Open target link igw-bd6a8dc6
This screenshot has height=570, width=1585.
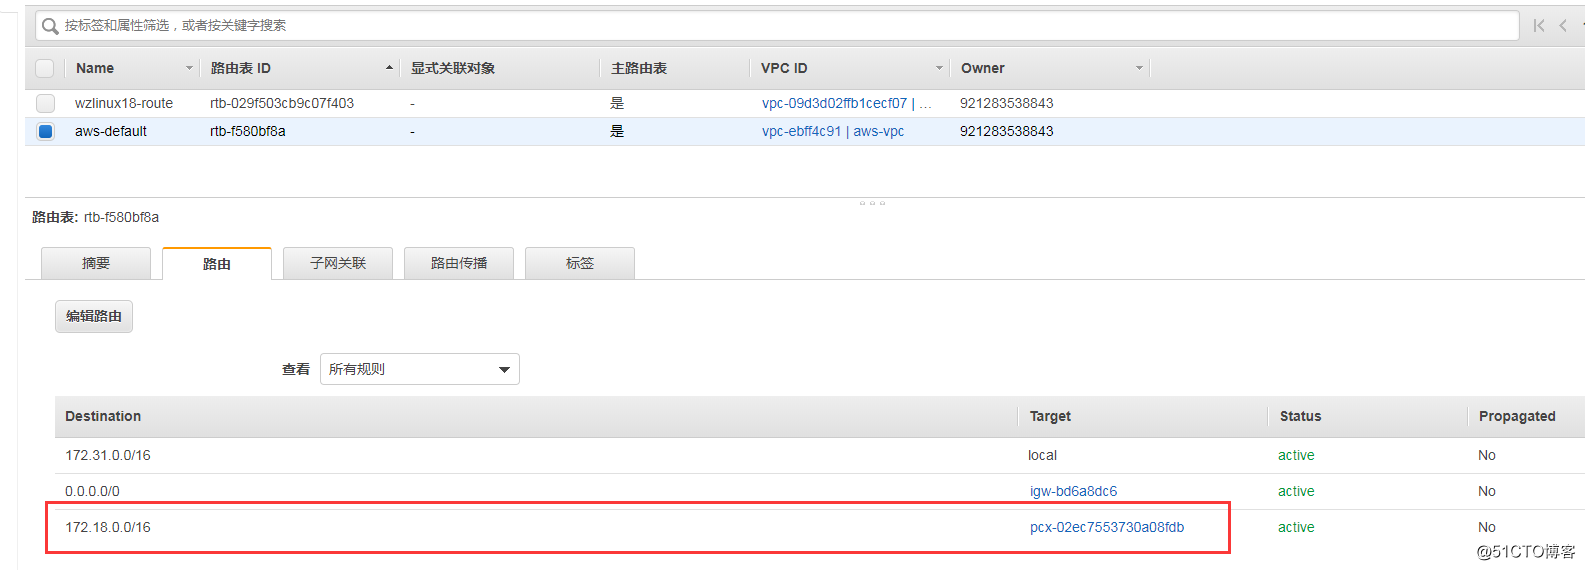[1073, 491]
